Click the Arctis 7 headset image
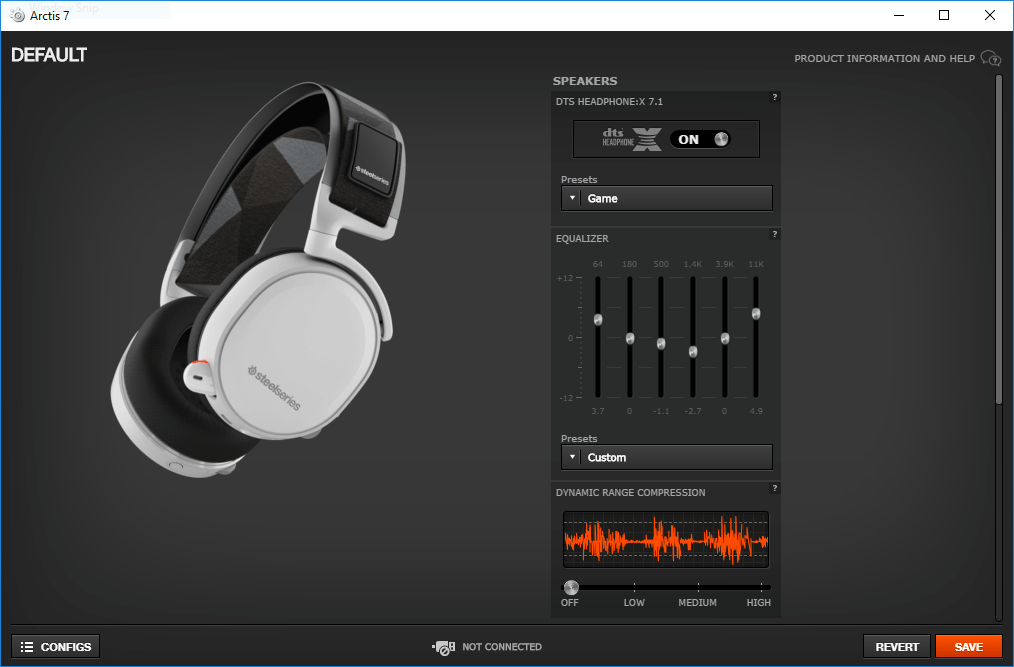 258,279
